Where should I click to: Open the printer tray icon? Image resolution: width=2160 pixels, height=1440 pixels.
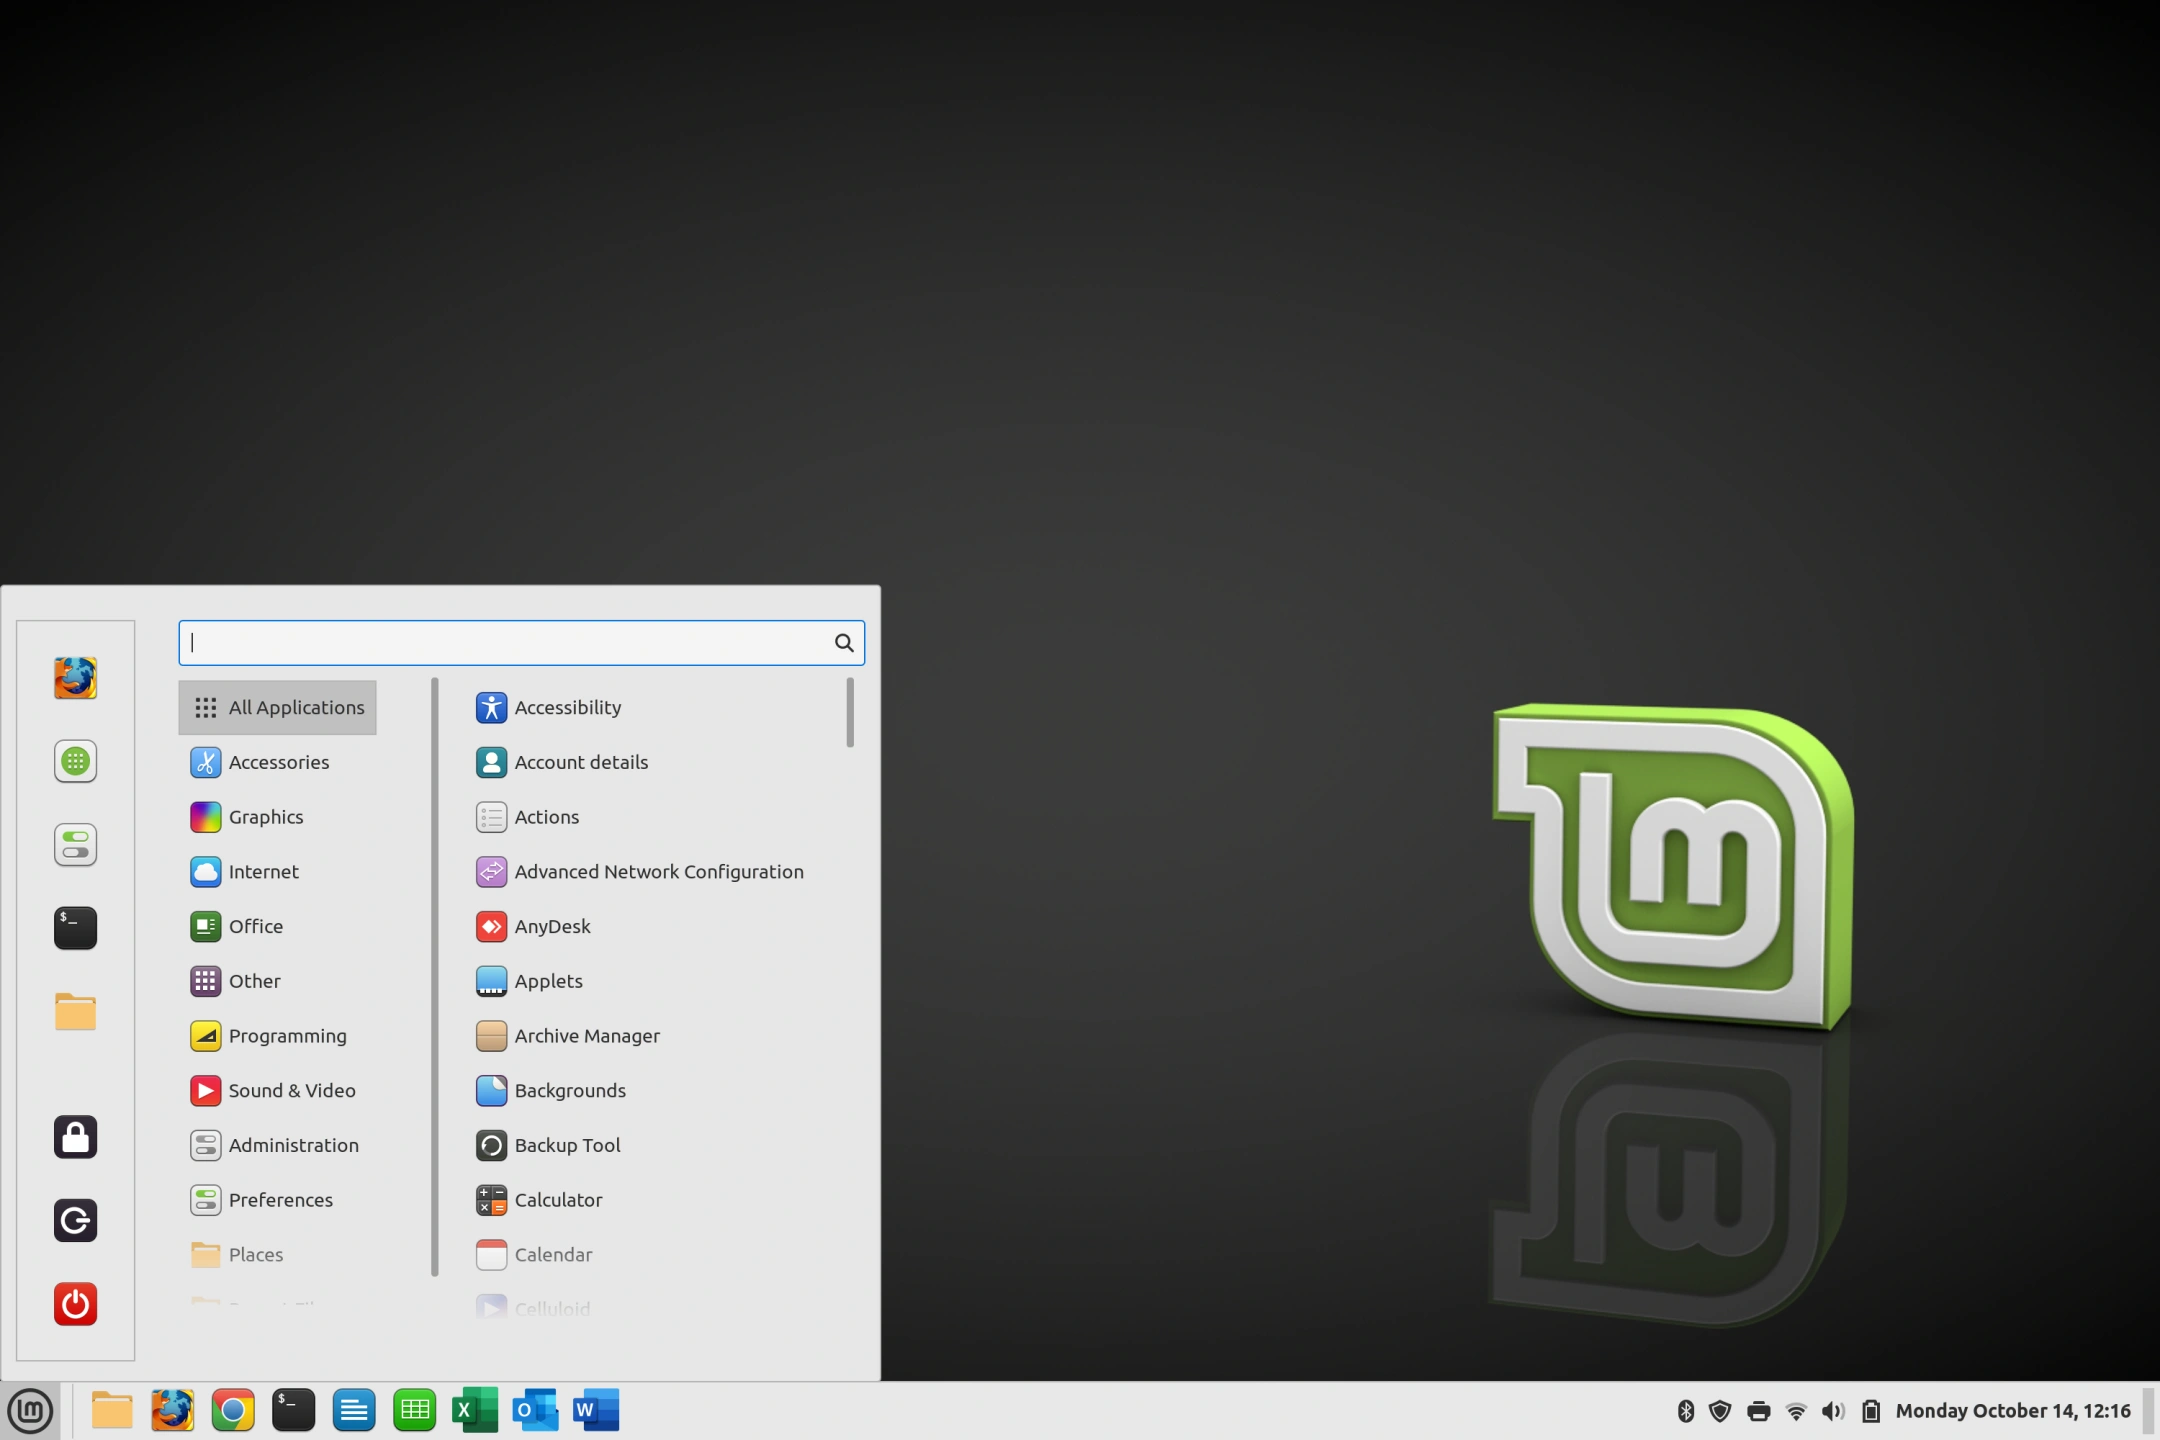coord(1759,1412)
